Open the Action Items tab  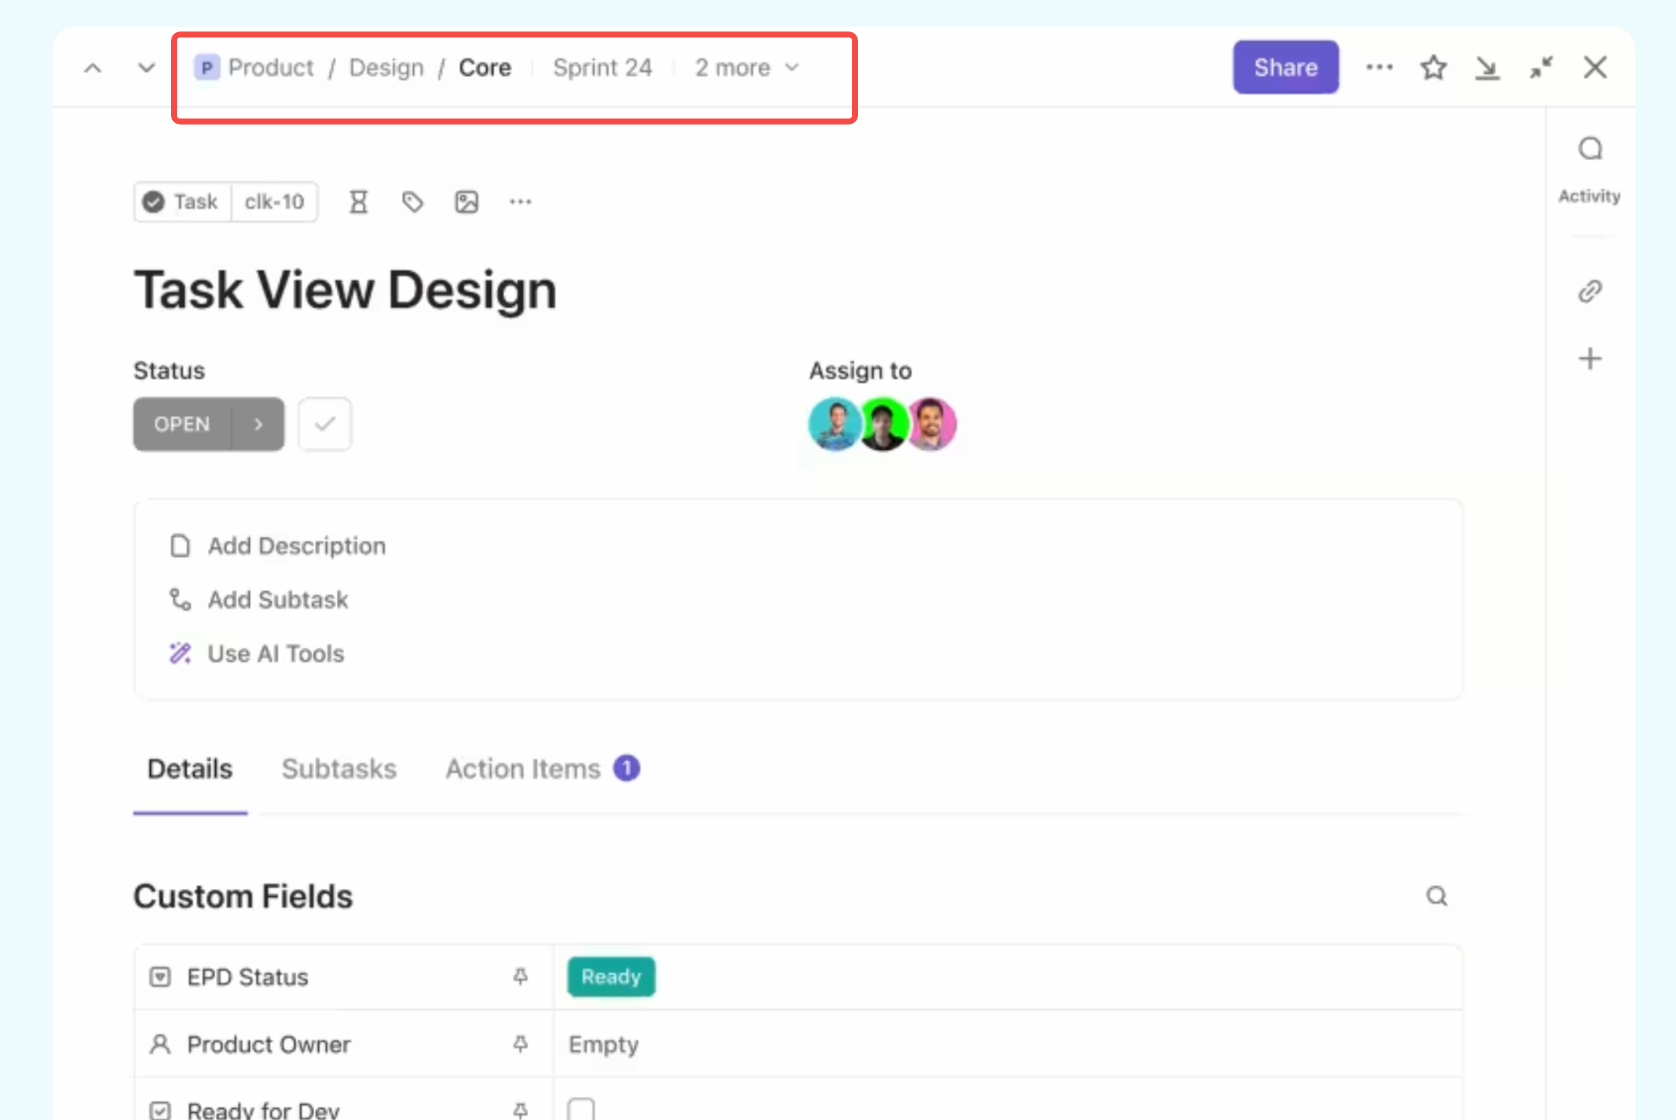pos(523,769)
